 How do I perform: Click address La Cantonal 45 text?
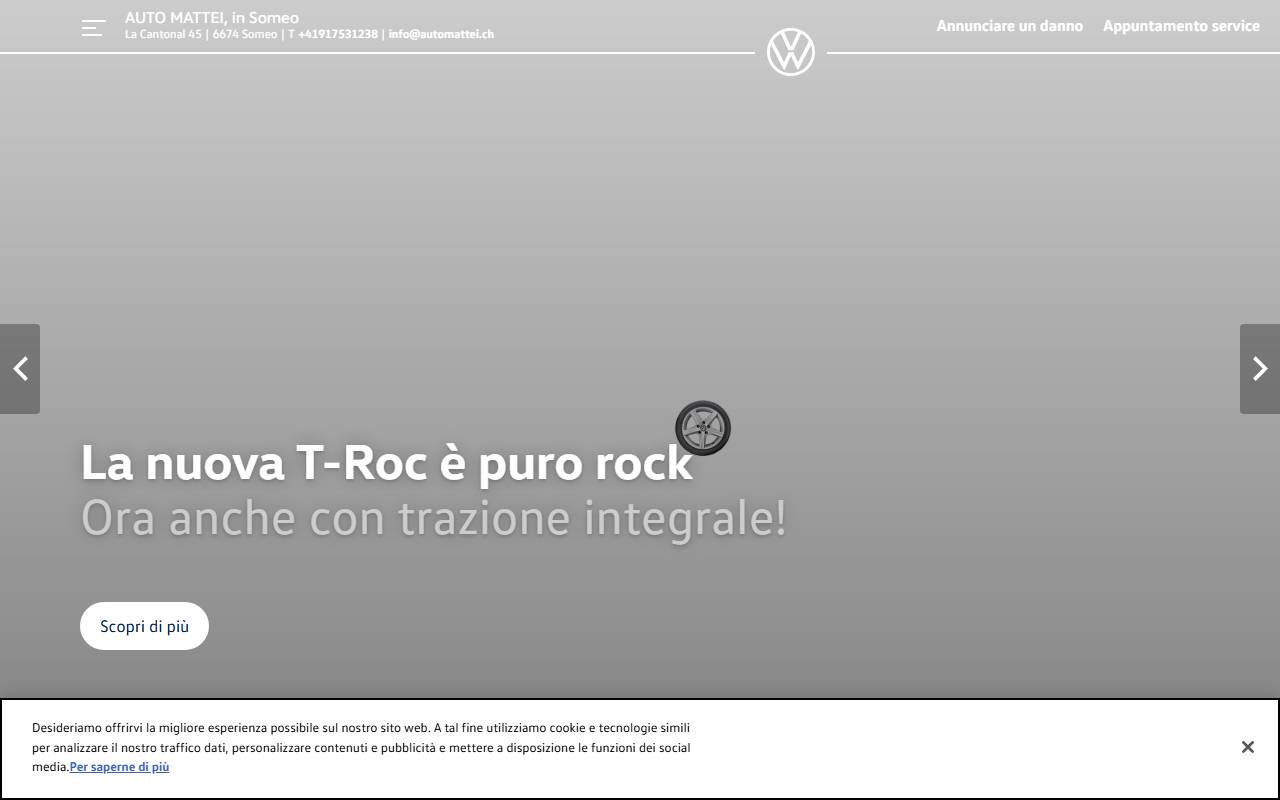[x=163, y=34]
